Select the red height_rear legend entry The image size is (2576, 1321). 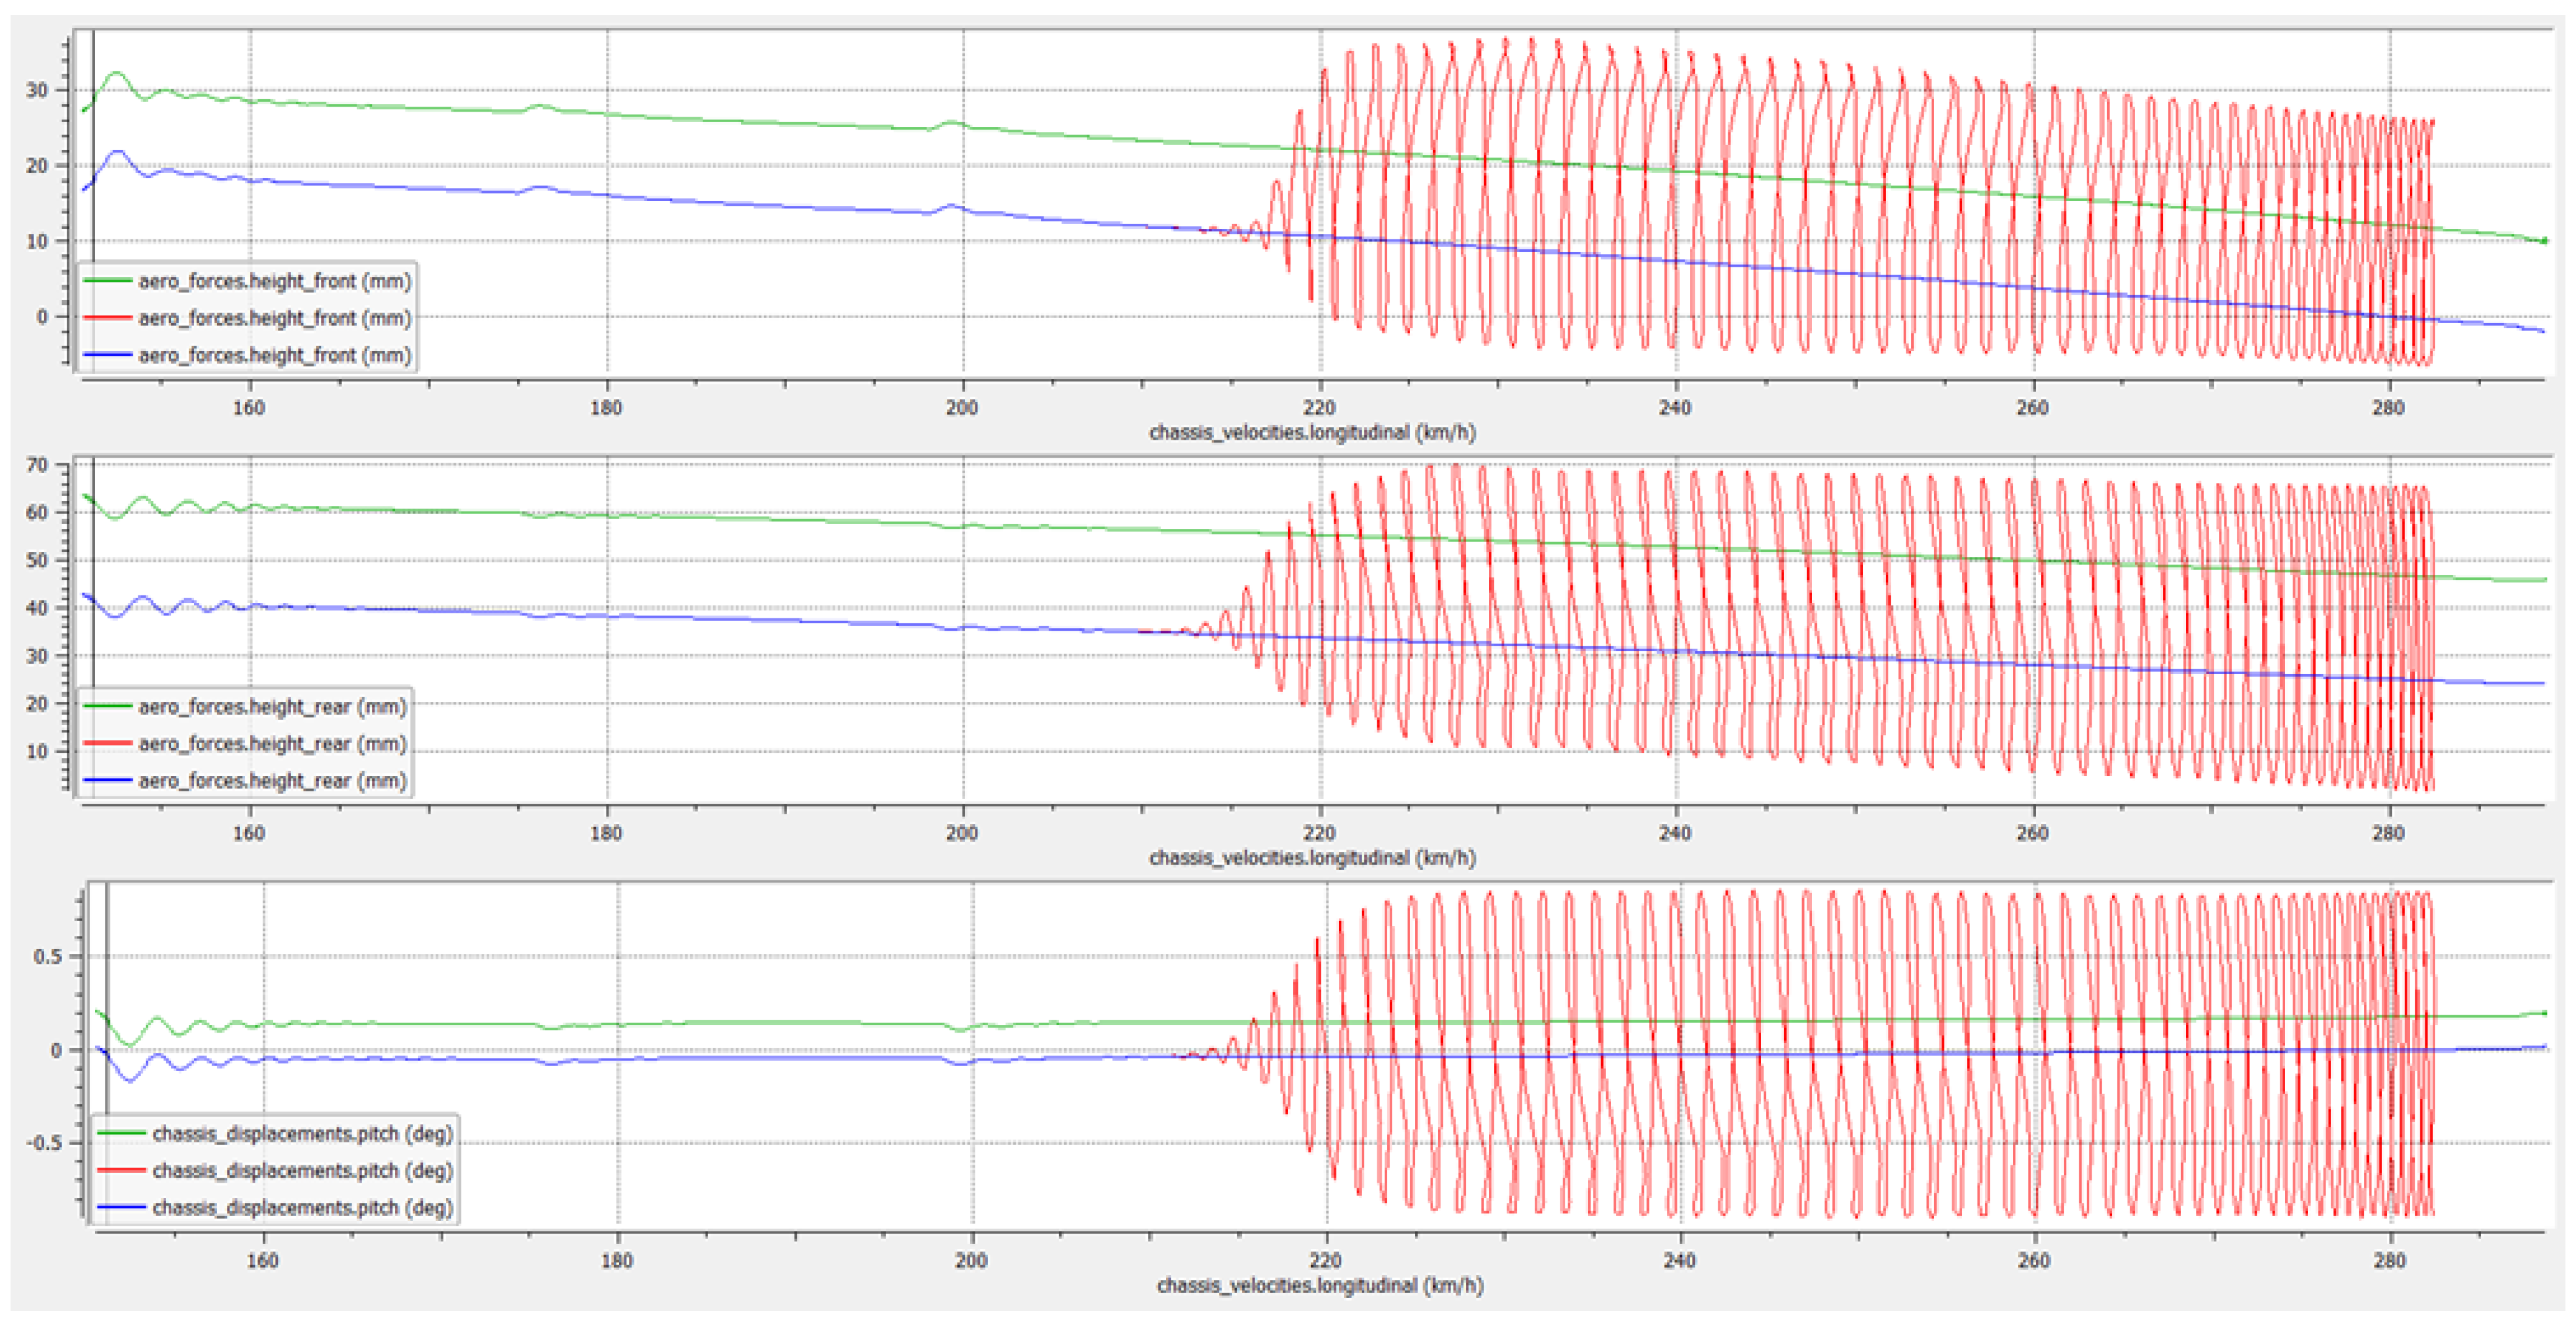tap(272, 744)
